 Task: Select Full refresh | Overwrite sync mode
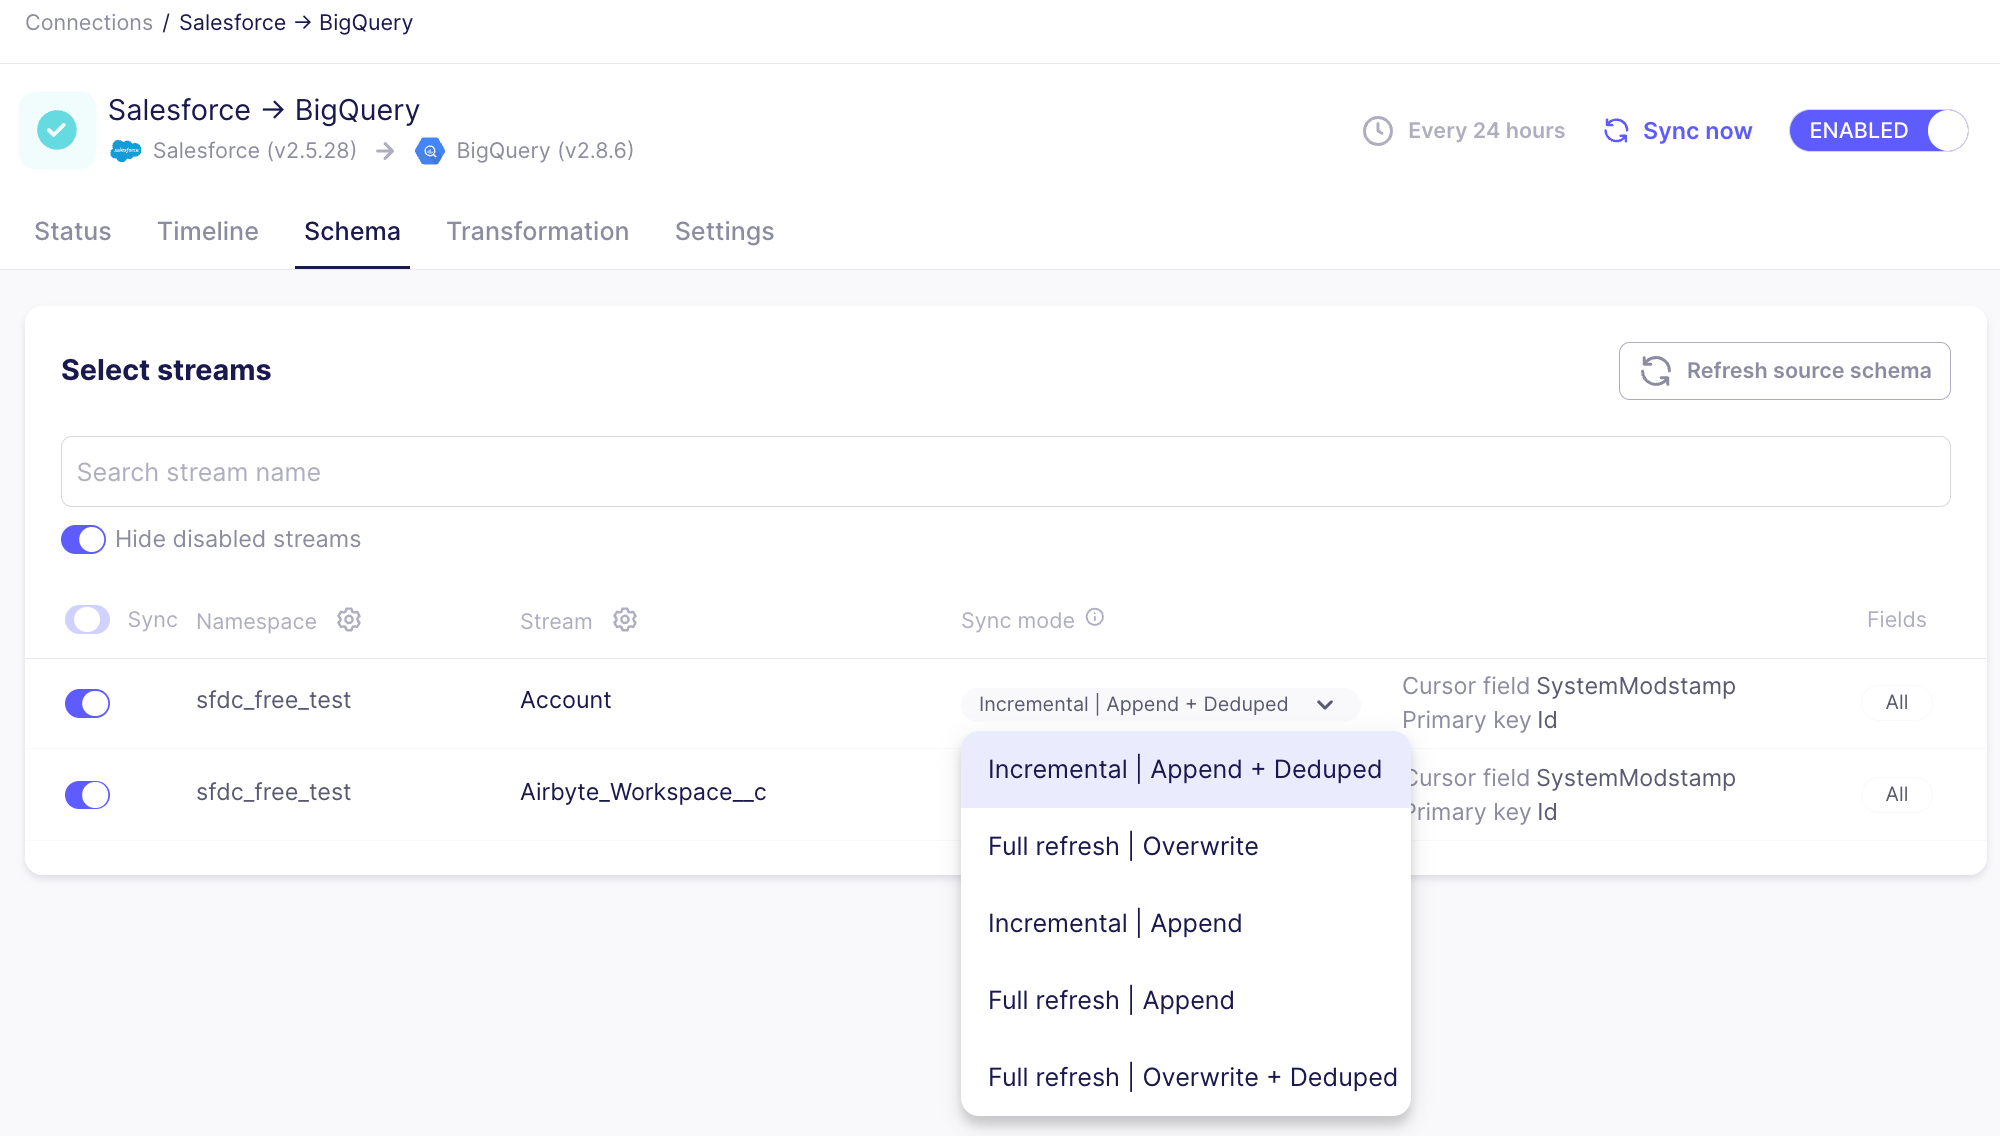1122,846
